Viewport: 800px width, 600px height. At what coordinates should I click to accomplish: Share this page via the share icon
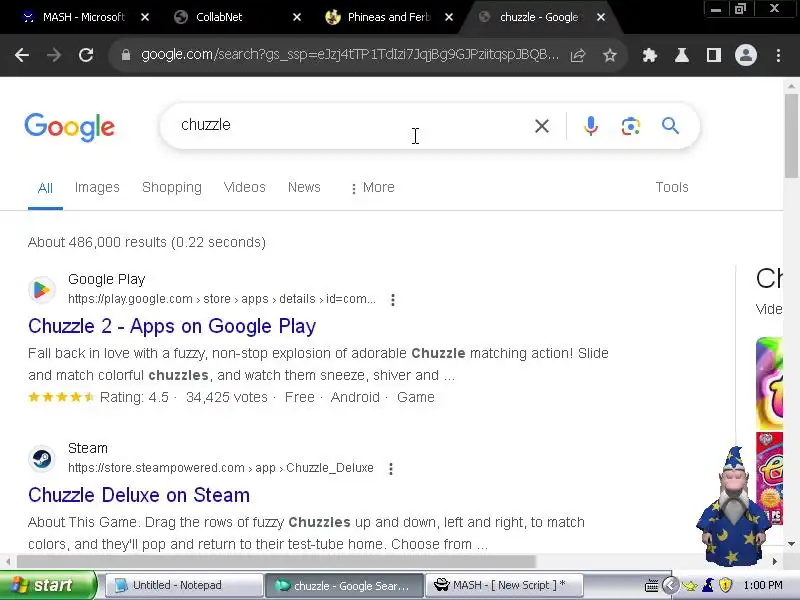click(578, 55)
